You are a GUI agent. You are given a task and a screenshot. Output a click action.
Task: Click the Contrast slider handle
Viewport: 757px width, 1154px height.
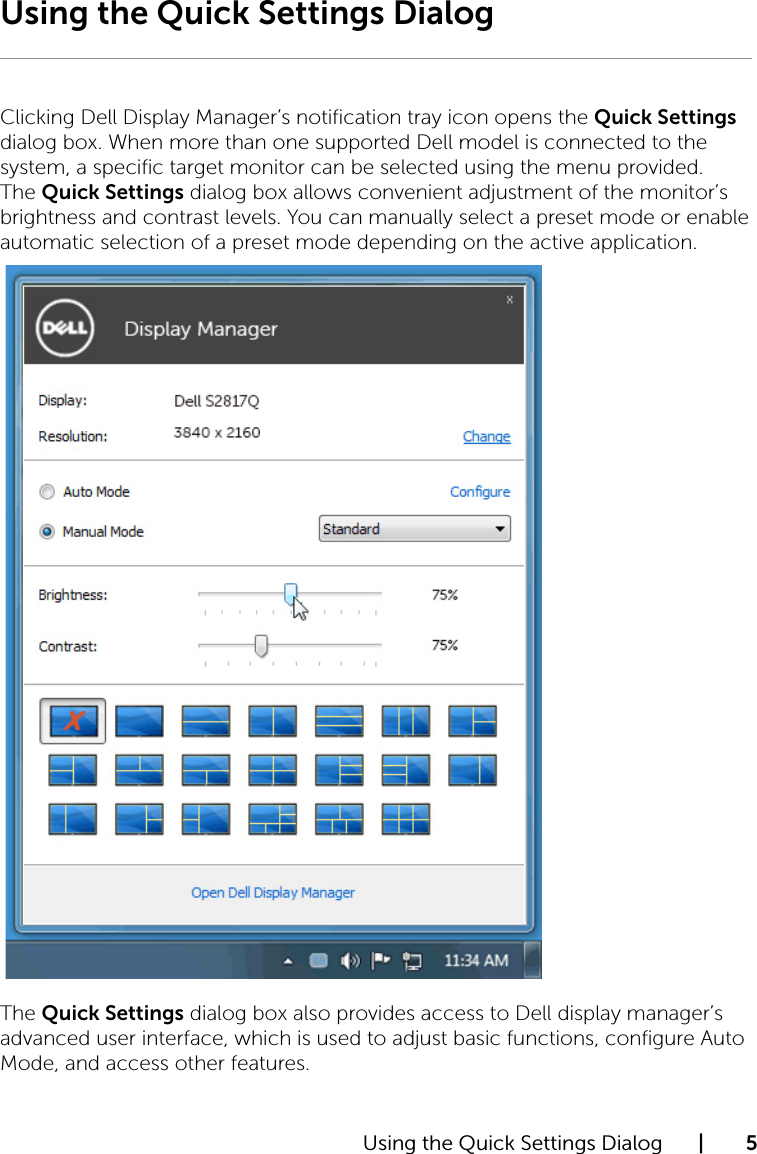(260, 645)
